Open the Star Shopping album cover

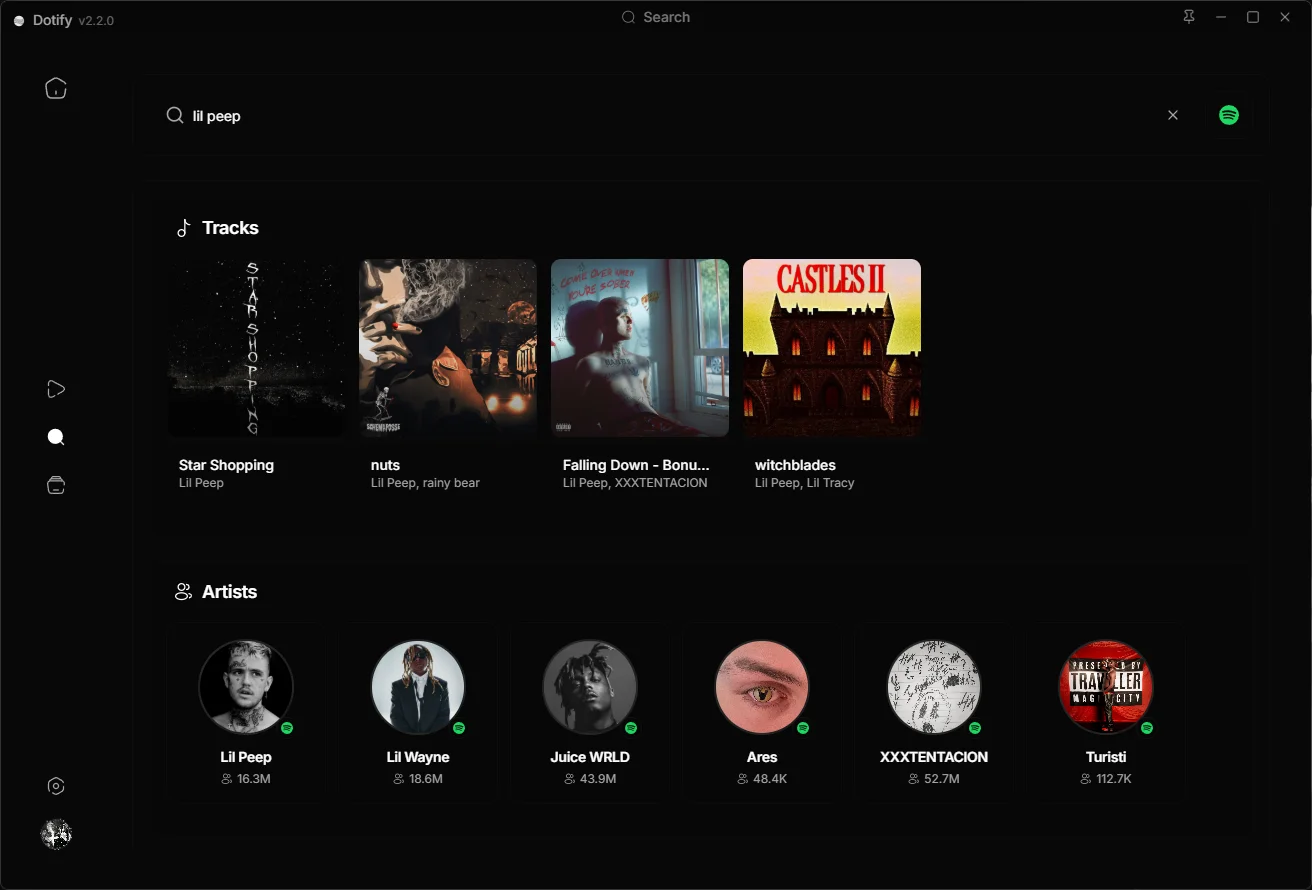click(257, 348)
